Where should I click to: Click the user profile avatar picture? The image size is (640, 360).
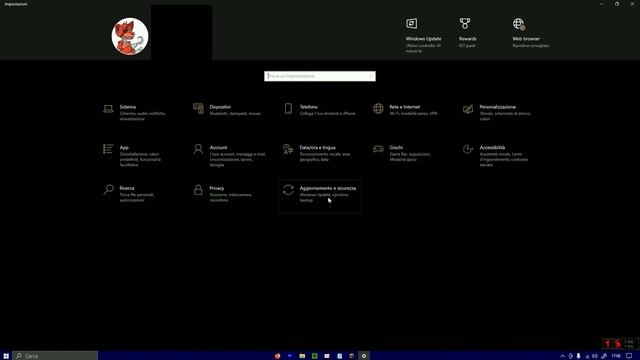coord(130,36)
